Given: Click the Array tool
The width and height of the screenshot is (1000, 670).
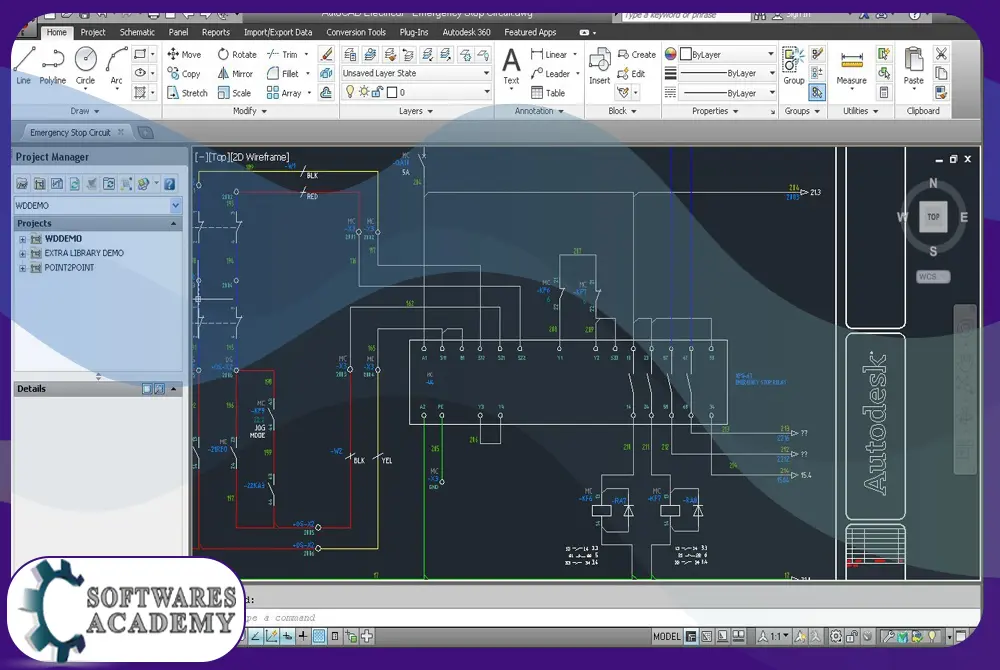Looking at the screenshot, I should pyautogui.click(x=284, y=93).
